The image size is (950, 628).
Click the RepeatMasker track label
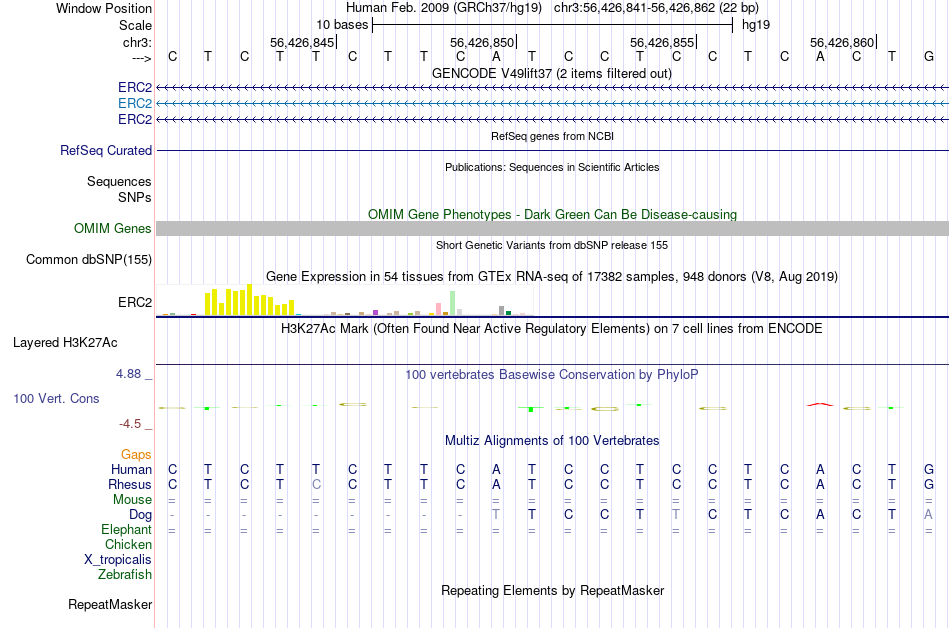[110, 604]
